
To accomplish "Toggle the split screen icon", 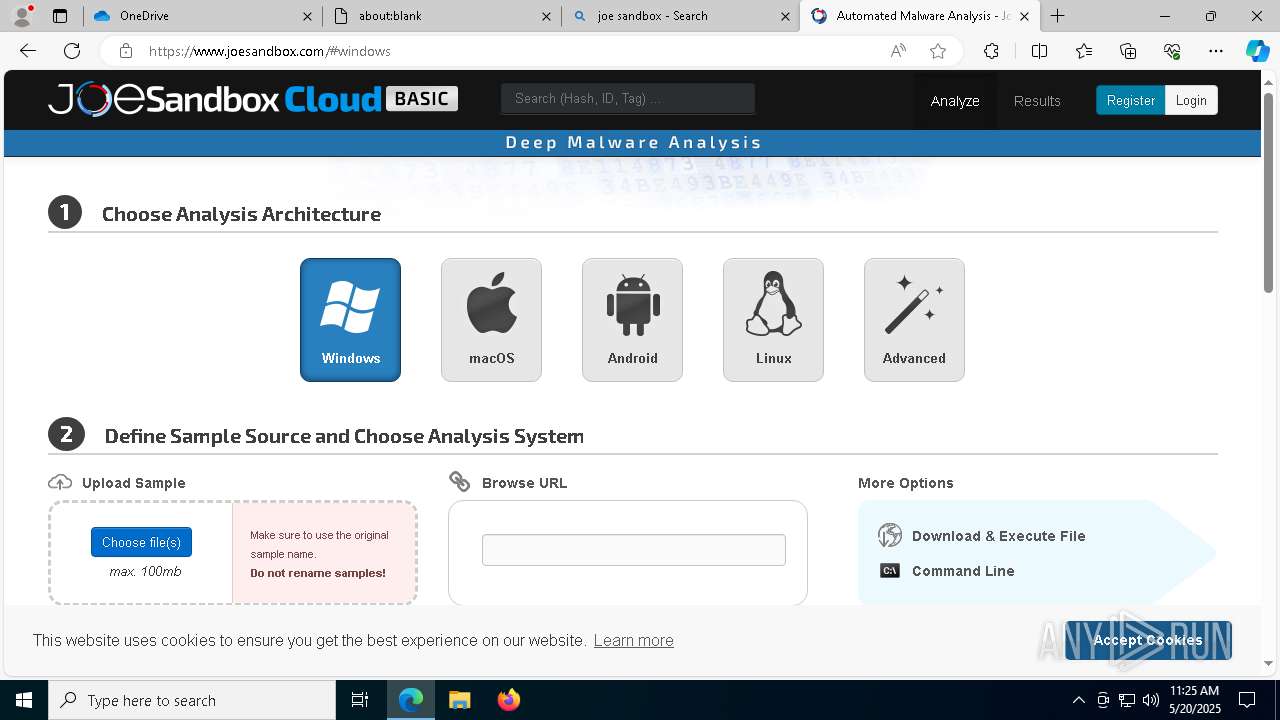I will point(1039,51).
